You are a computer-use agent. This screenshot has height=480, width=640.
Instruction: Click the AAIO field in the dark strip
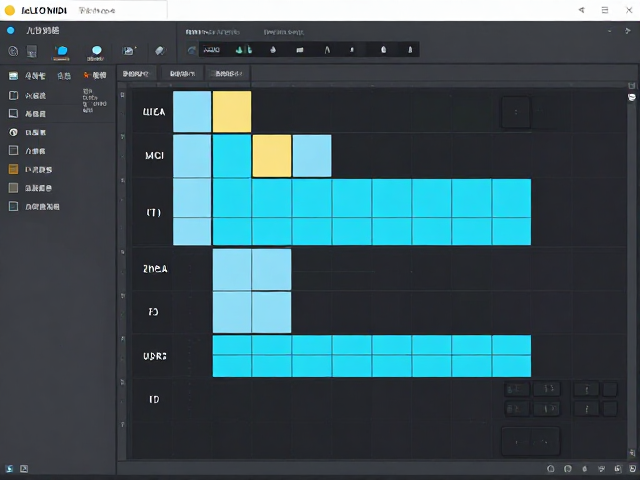212,50
